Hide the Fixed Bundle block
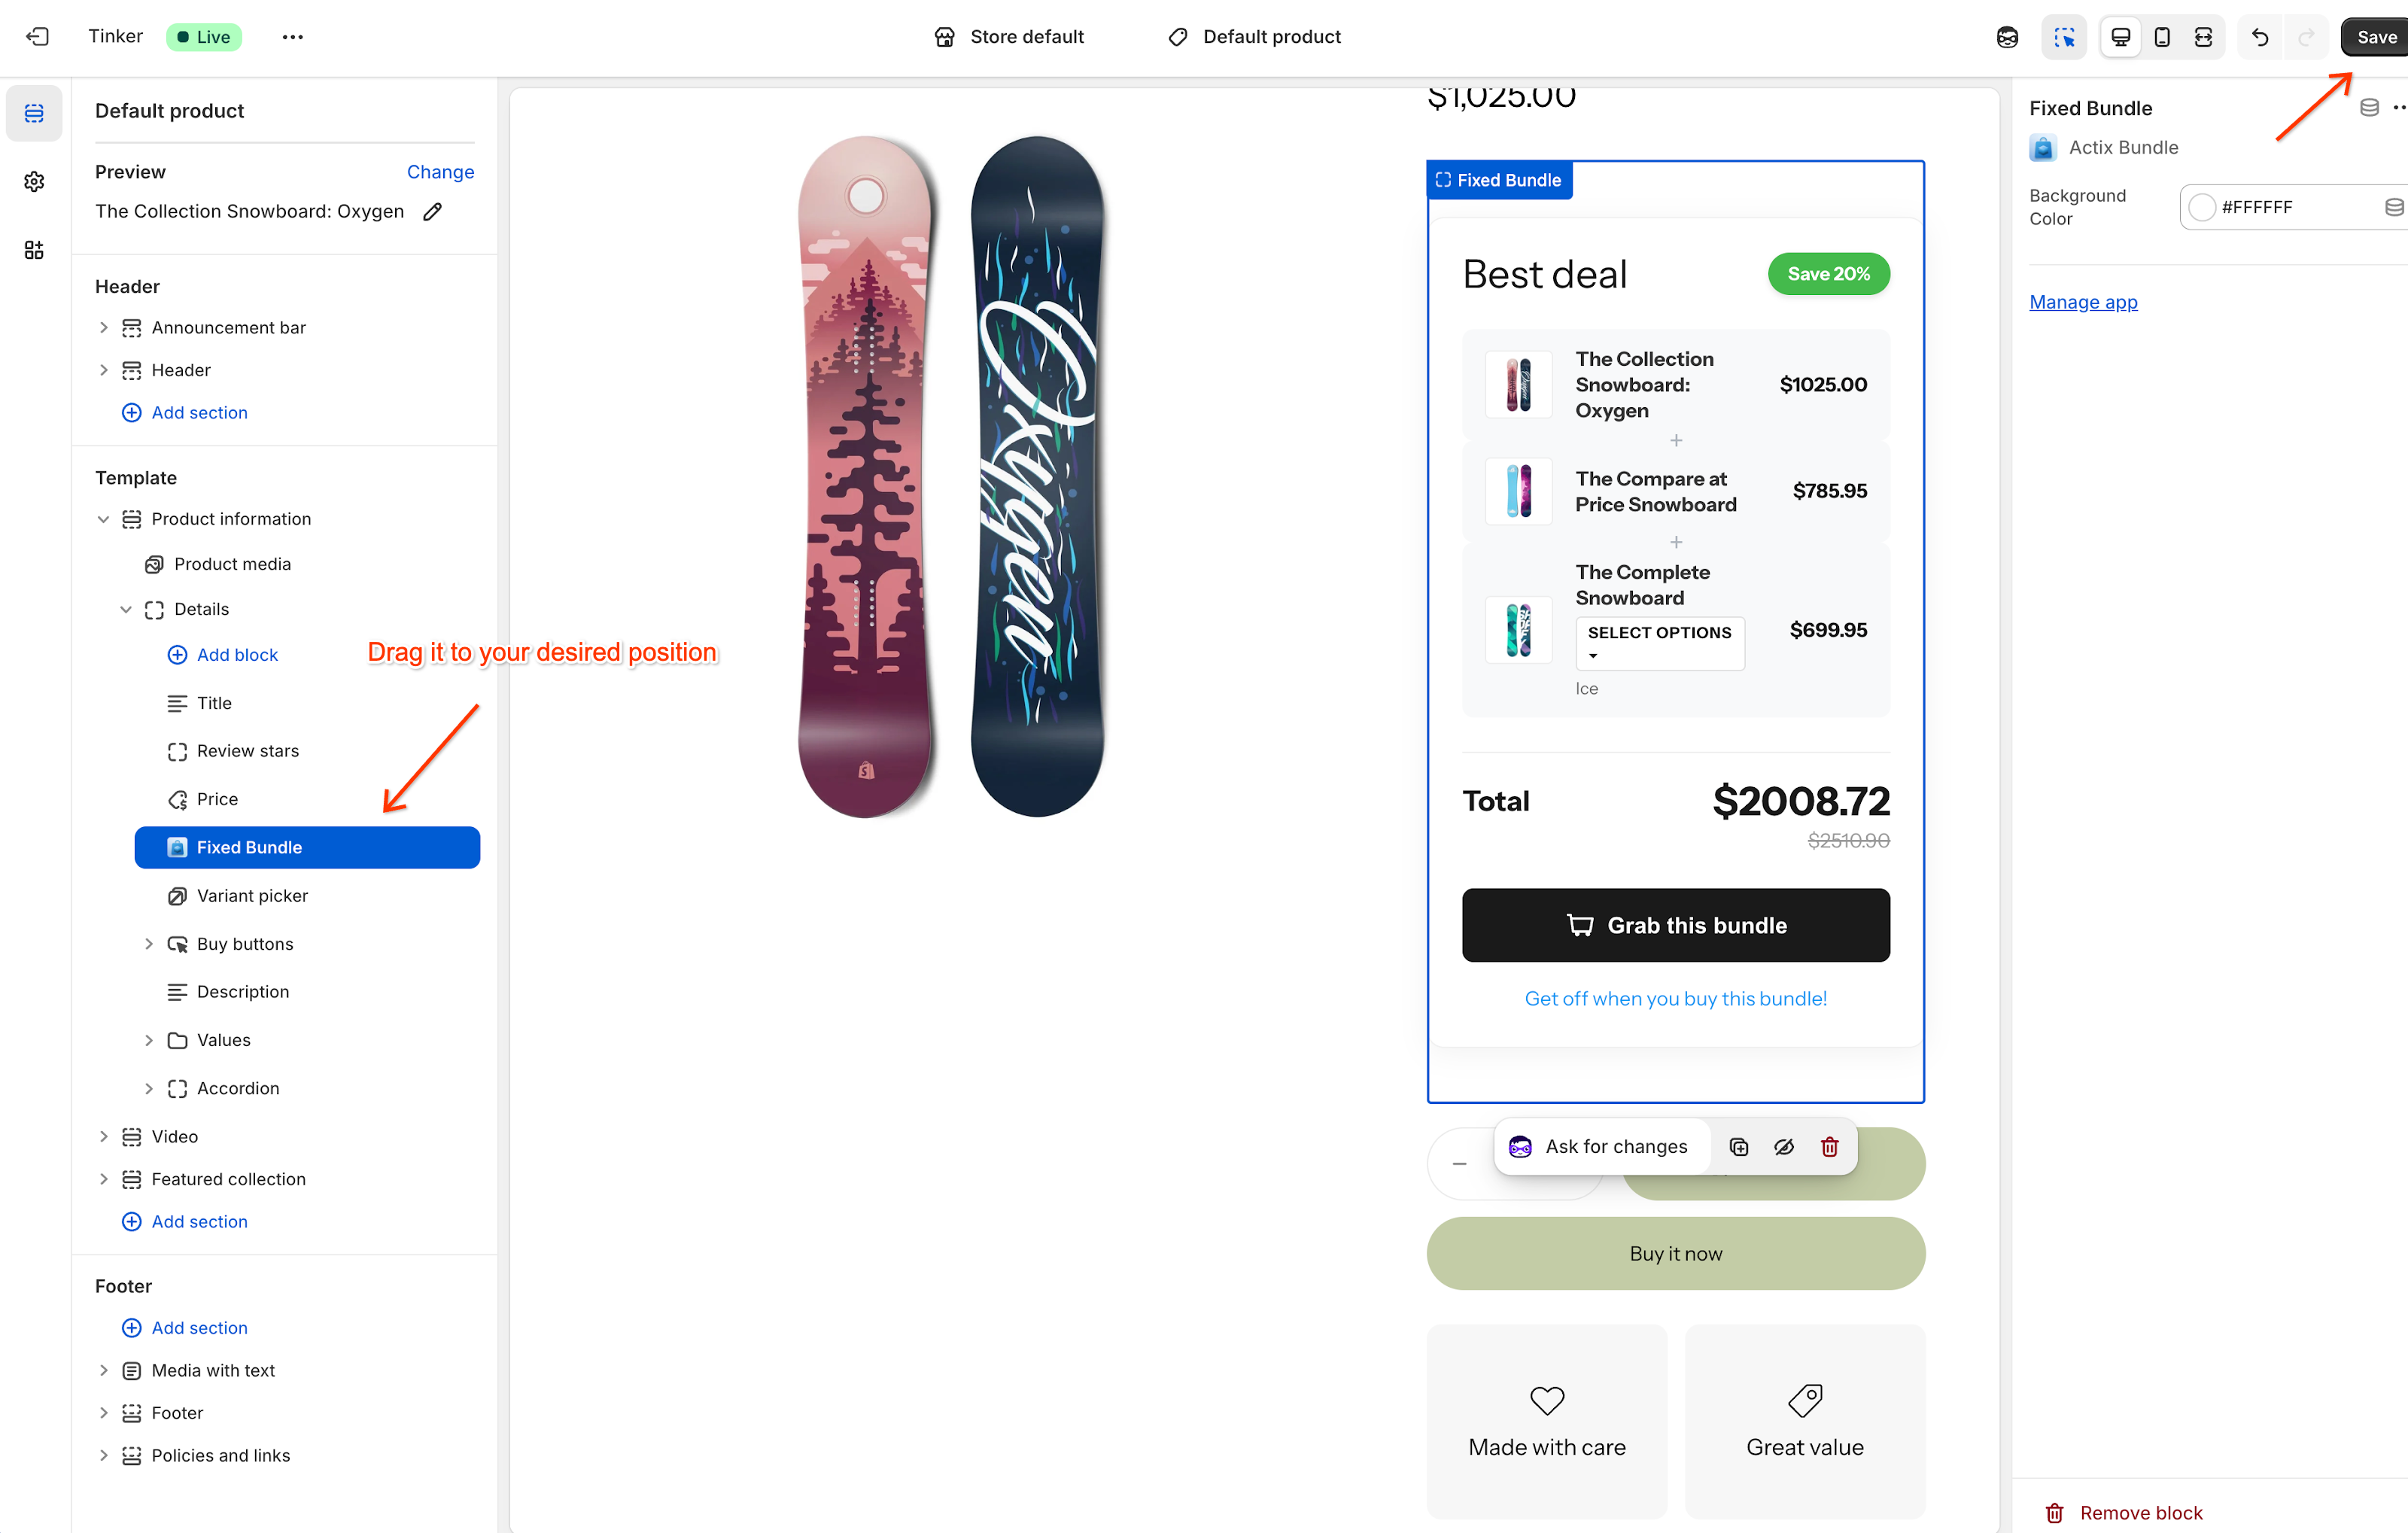This screenshot has width=2408, height=1533. tap(1784, 1146)
